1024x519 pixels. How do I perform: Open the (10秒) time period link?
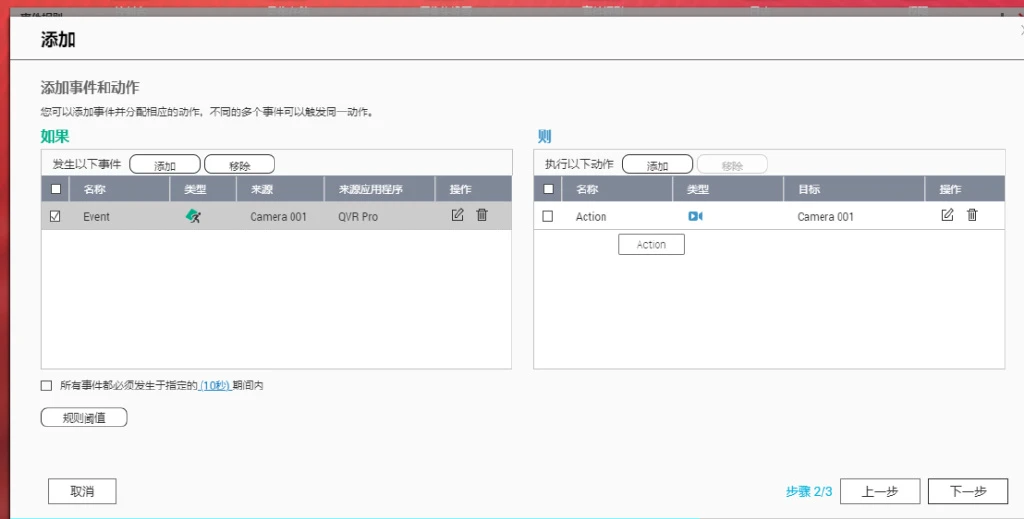[216, 386]
